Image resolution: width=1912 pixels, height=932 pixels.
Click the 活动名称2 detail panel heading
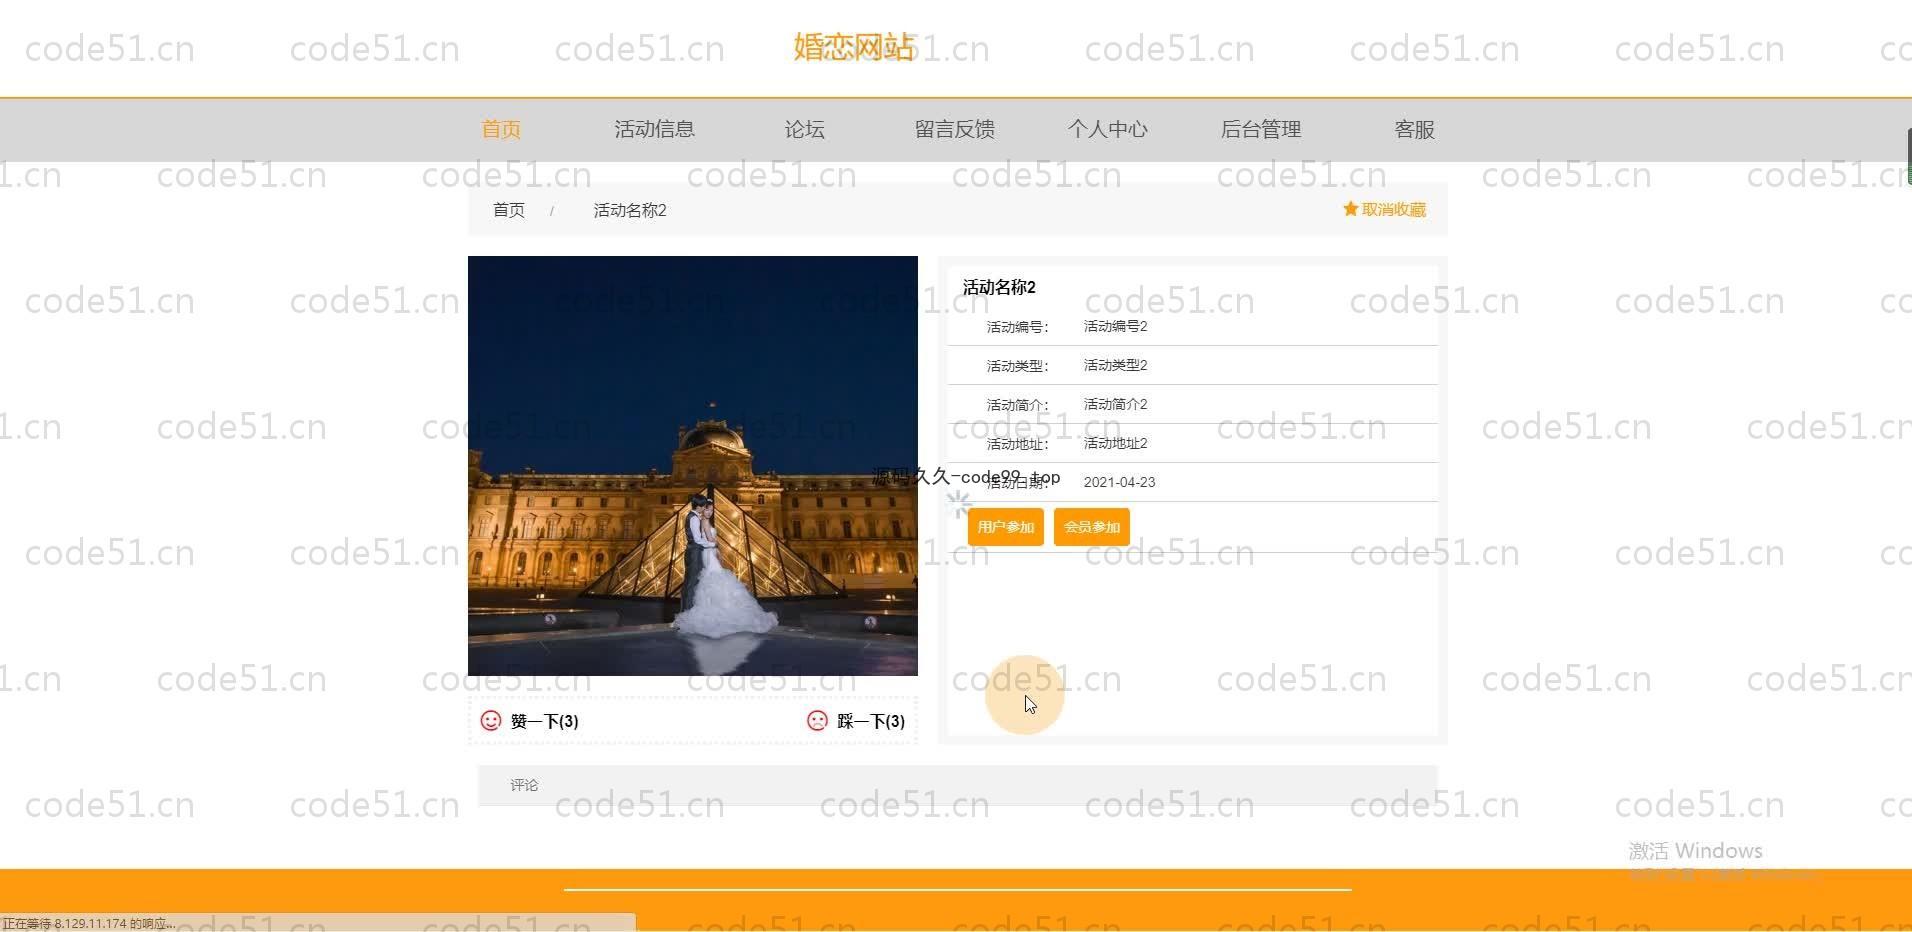click(999, 287)
